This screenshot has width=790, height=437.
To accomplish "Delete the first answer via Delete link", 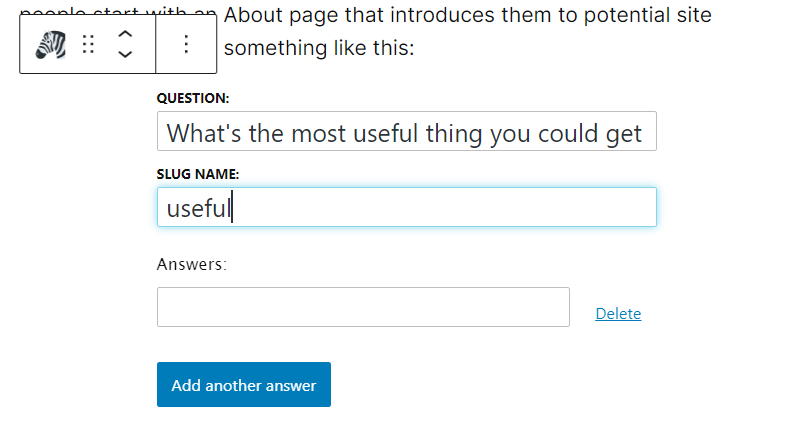I will coord(618,314).
